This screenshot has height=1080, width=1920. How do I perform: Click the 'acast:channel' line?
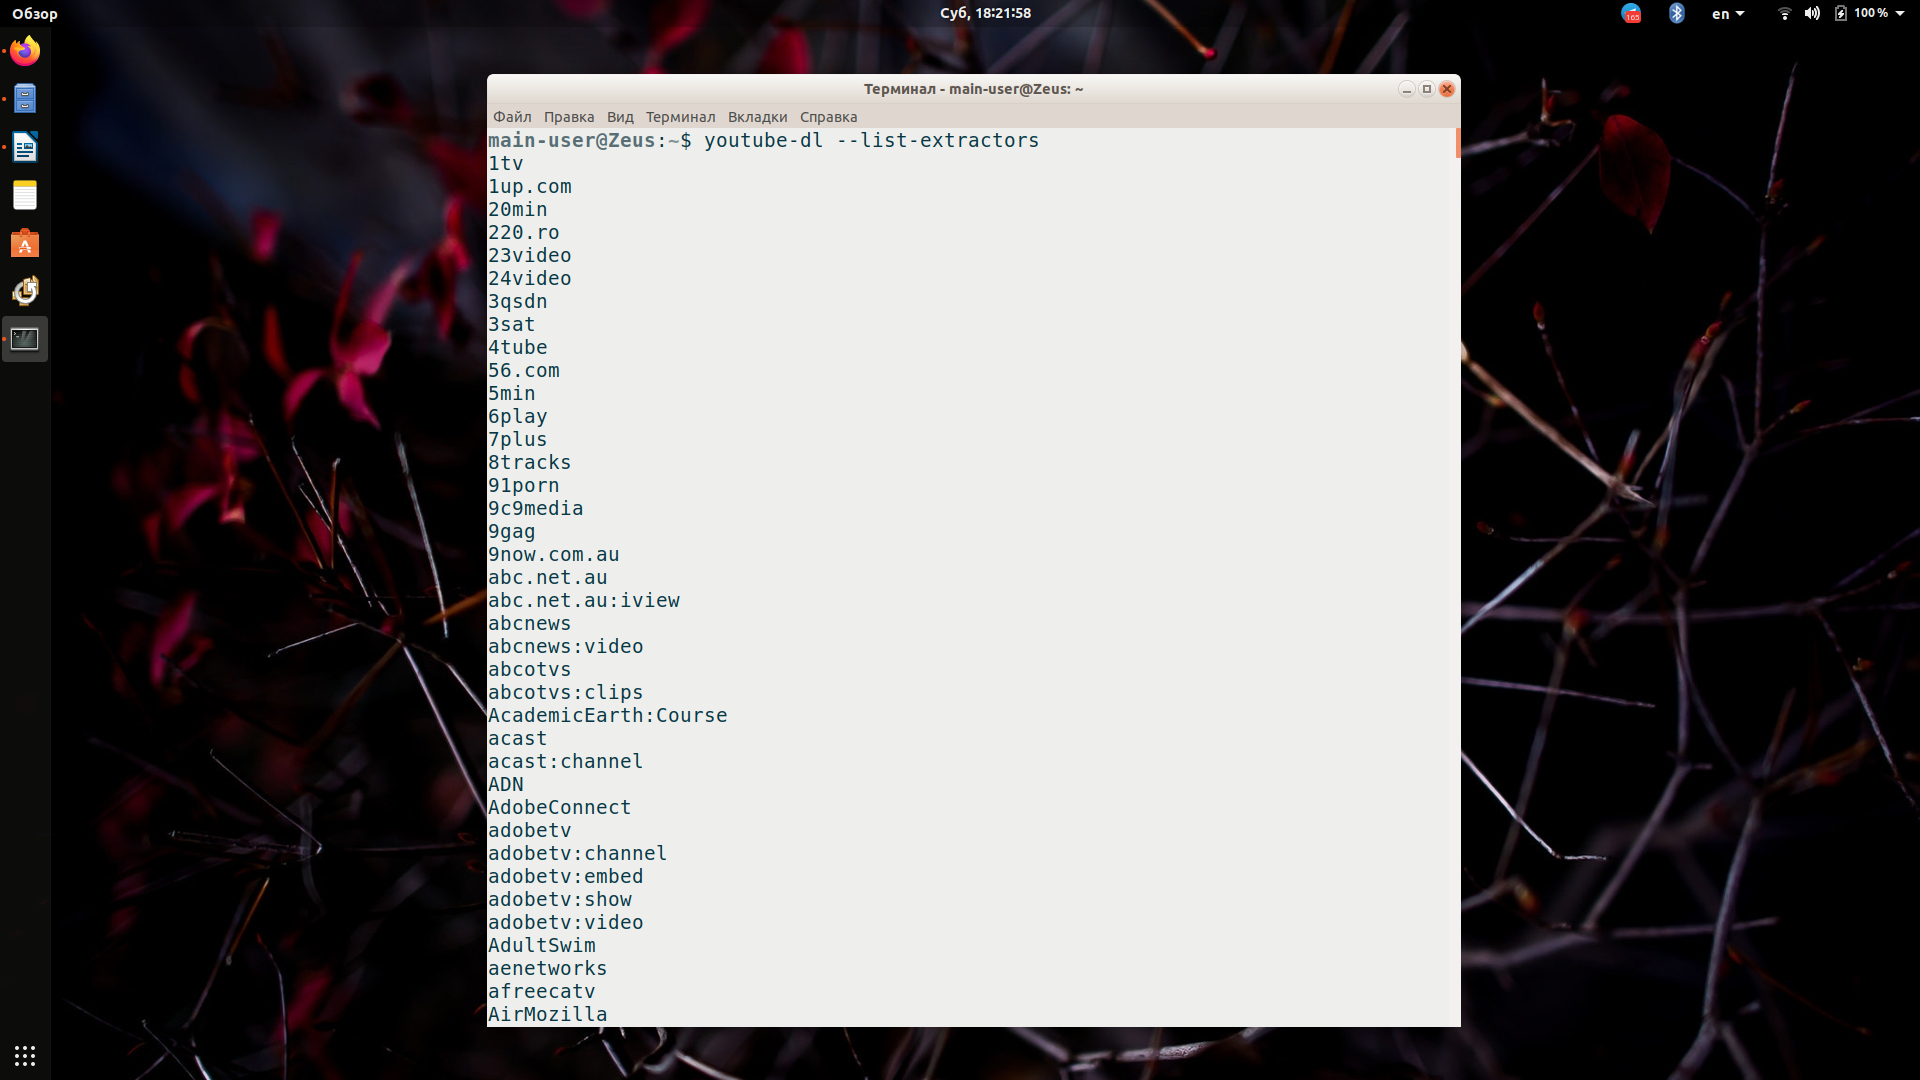565,762
